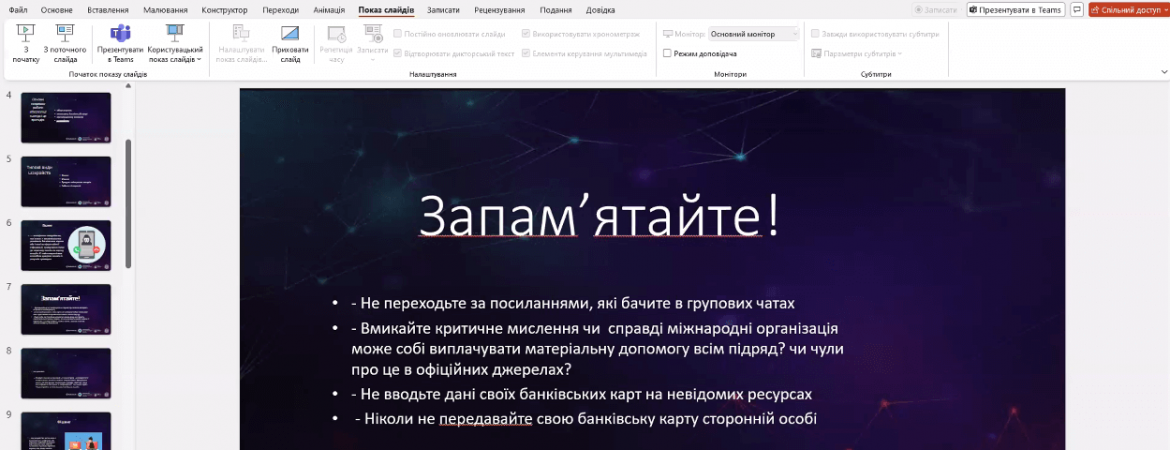The image size is (1170, 450).
Task: Open the Конструктор tab
Action: point(224,10)
